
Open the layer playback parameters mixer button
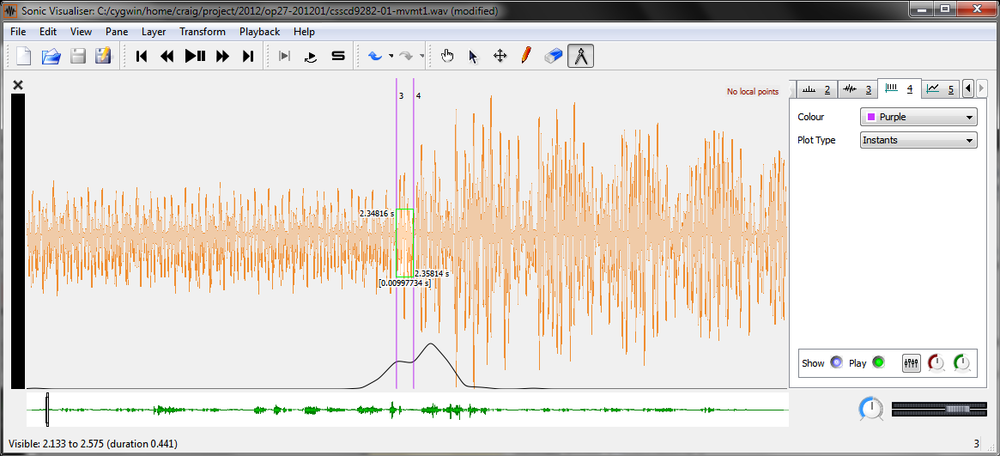coord(910,364)
